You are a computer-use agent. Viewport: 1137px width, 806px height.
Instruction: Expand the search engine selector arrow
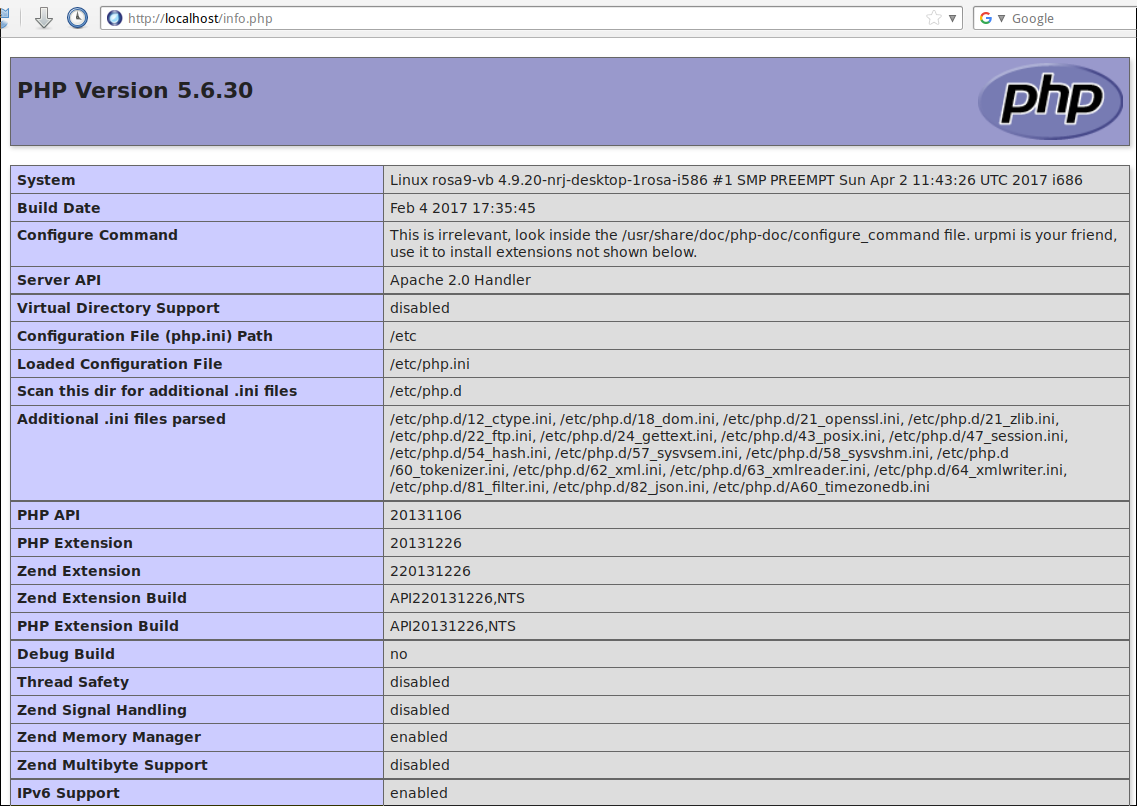(x=1001, y=18)
